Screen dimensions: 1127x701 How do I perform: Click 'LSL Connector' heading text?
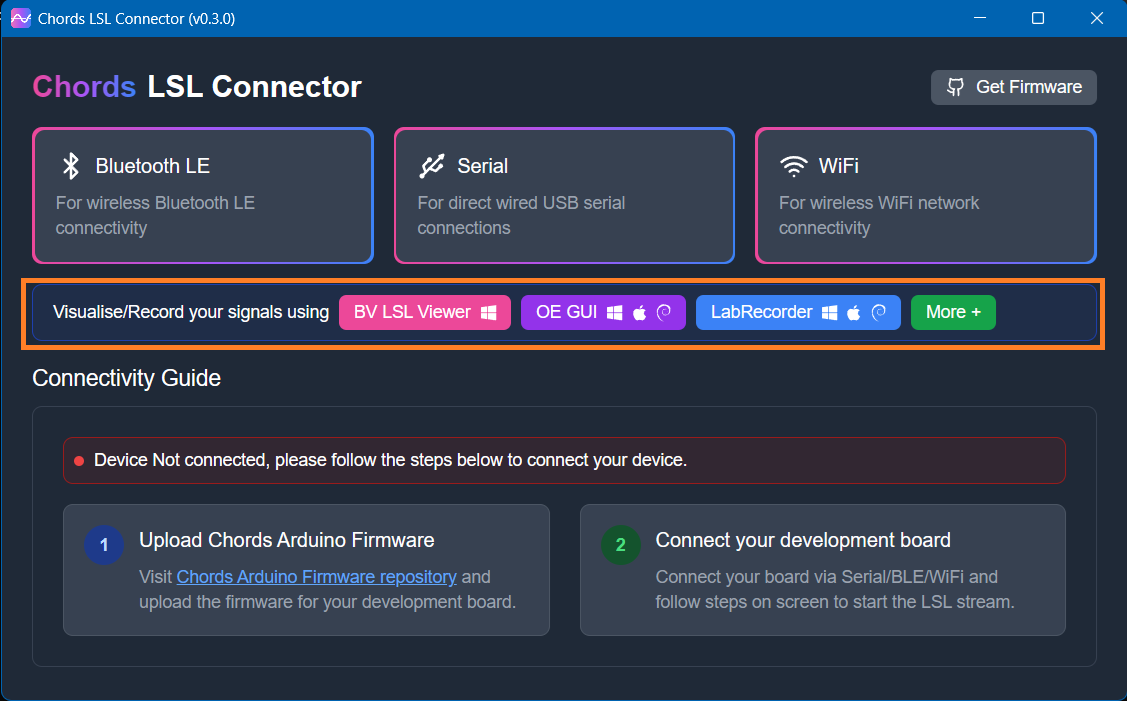pos(254,87)
